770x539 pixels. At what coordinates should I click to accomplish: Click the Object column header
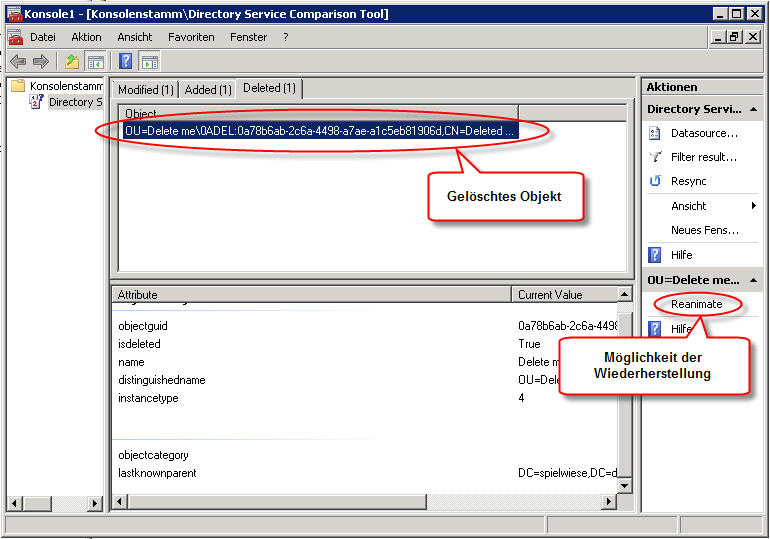pyautogui.click(x=320, y=113)
